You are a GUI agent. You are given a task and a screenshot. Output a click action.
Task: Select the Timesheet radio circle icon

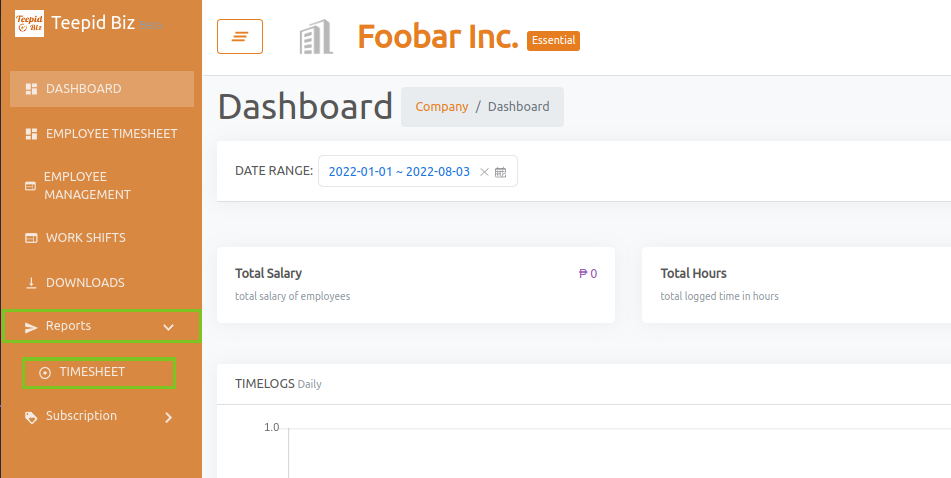click(44, 373)
